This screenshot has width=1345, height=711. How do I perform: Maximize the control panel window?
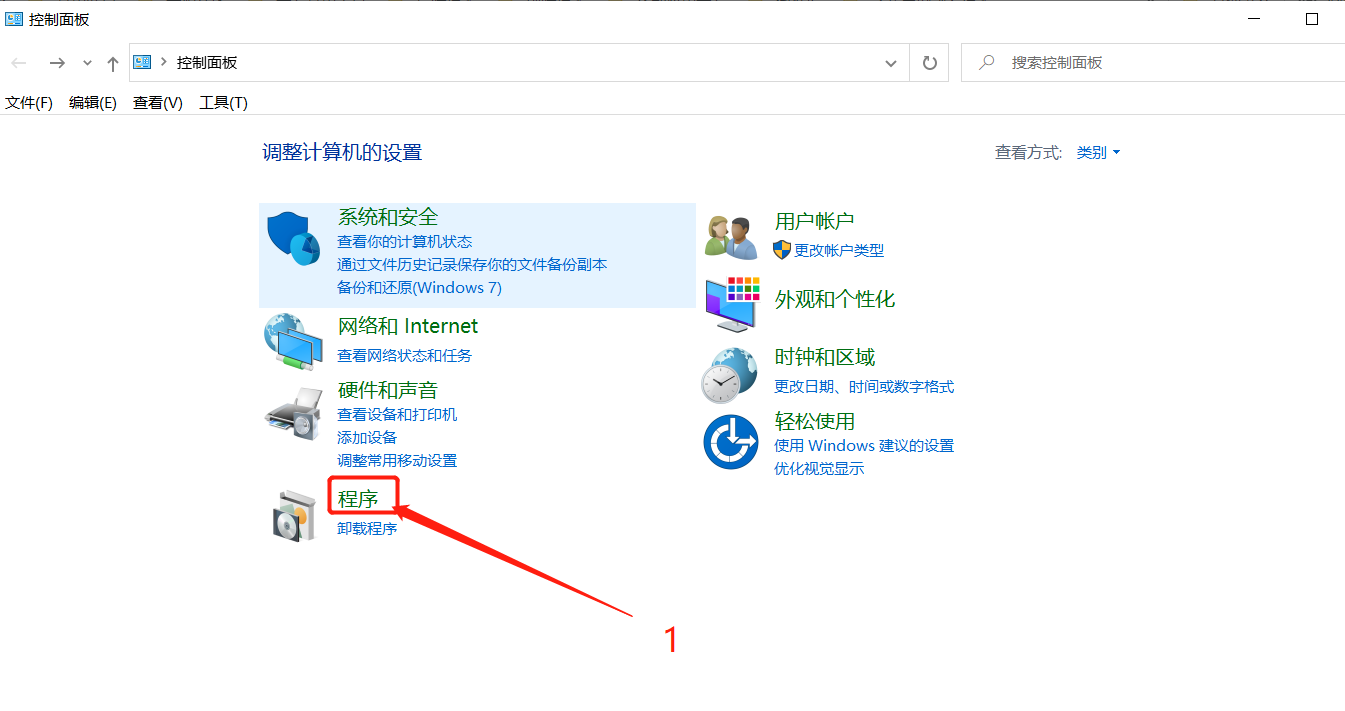(1312, 19)
